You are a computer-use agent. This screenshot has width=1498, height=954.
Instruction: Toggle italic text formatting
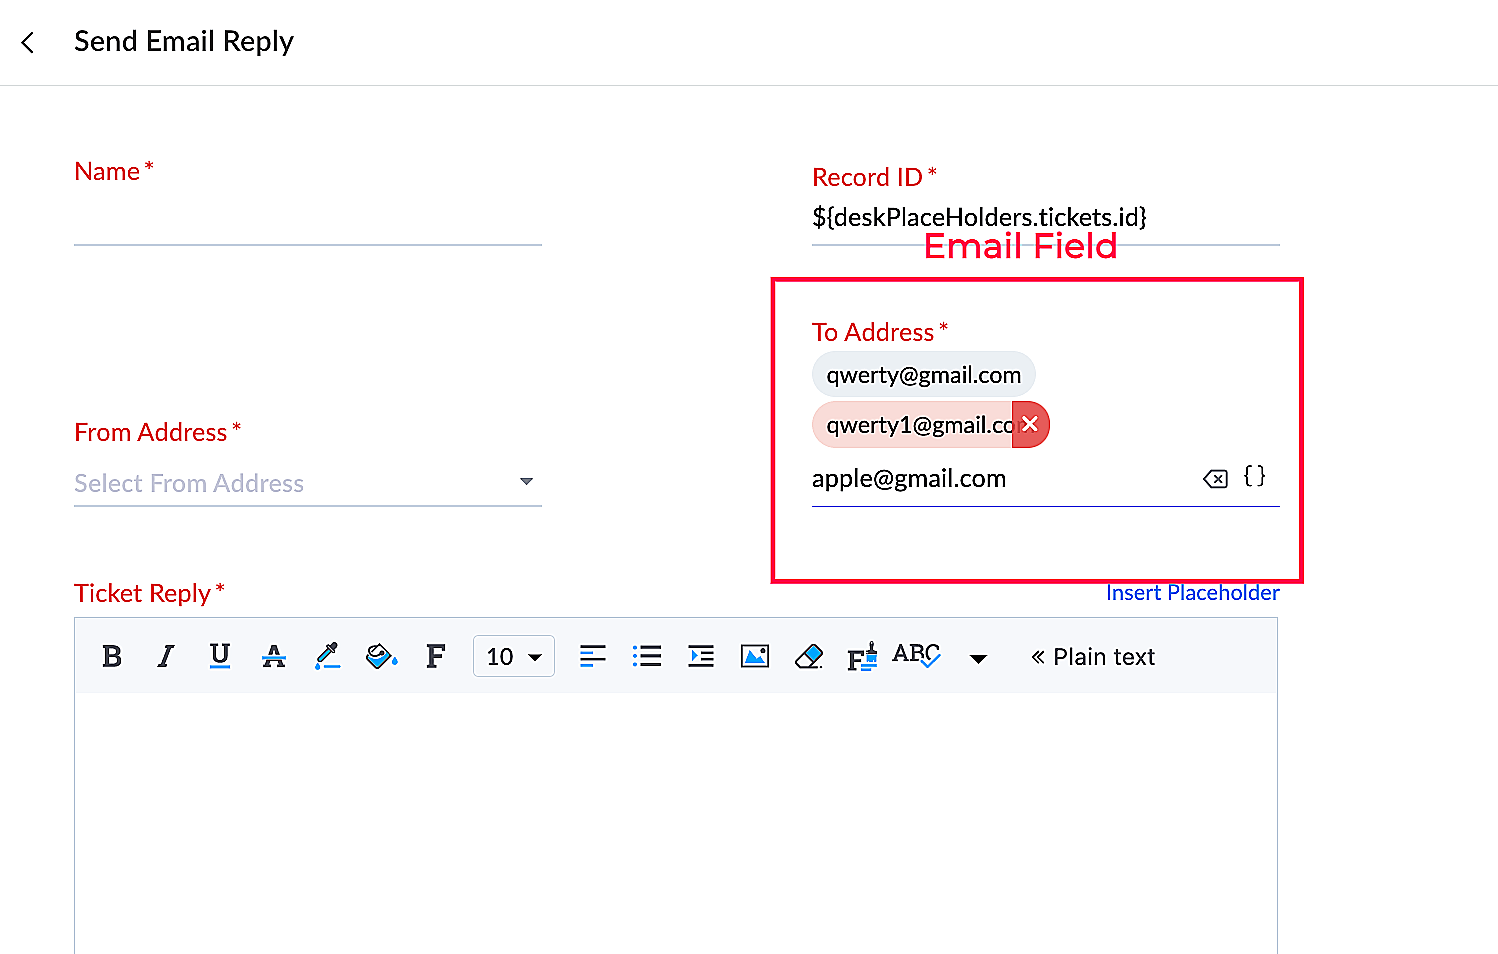(166, 657)
